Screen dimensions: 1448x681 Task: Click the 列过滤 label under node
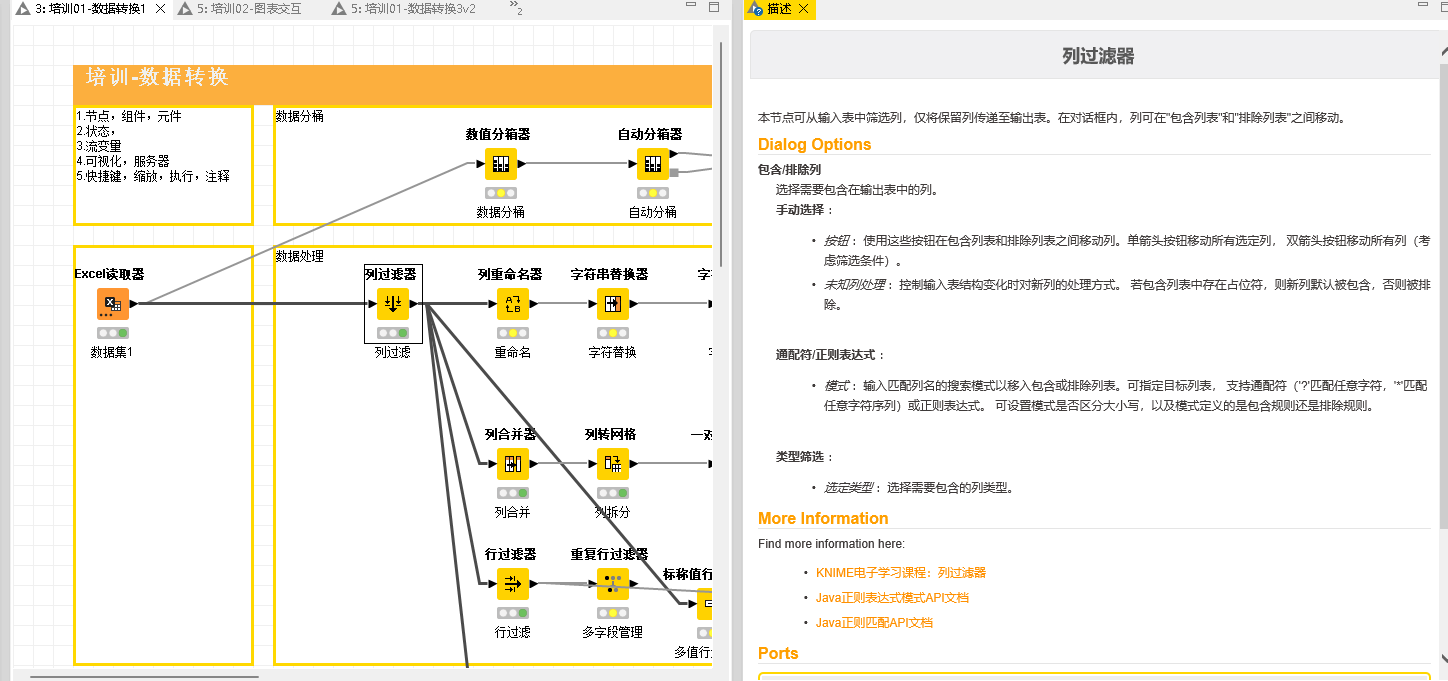393,352
